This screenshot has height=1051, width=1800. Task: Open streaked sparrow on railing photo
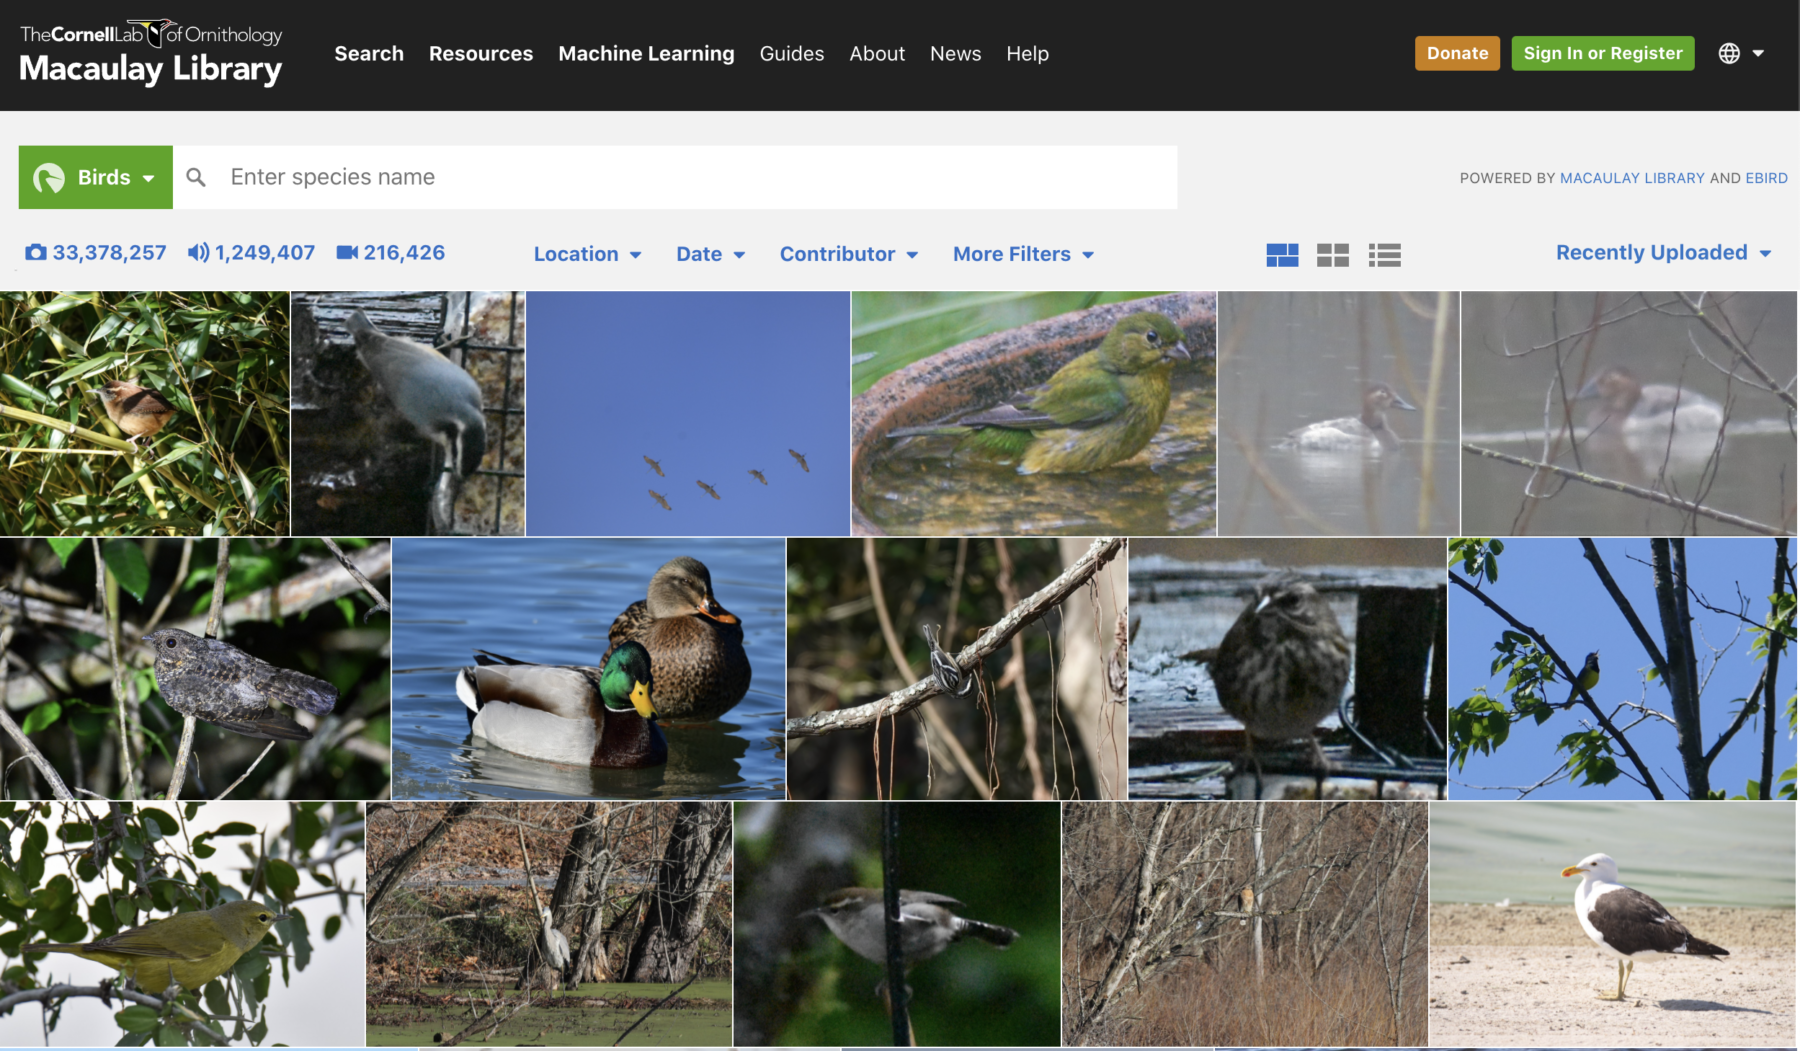[x=1287, y=669]
